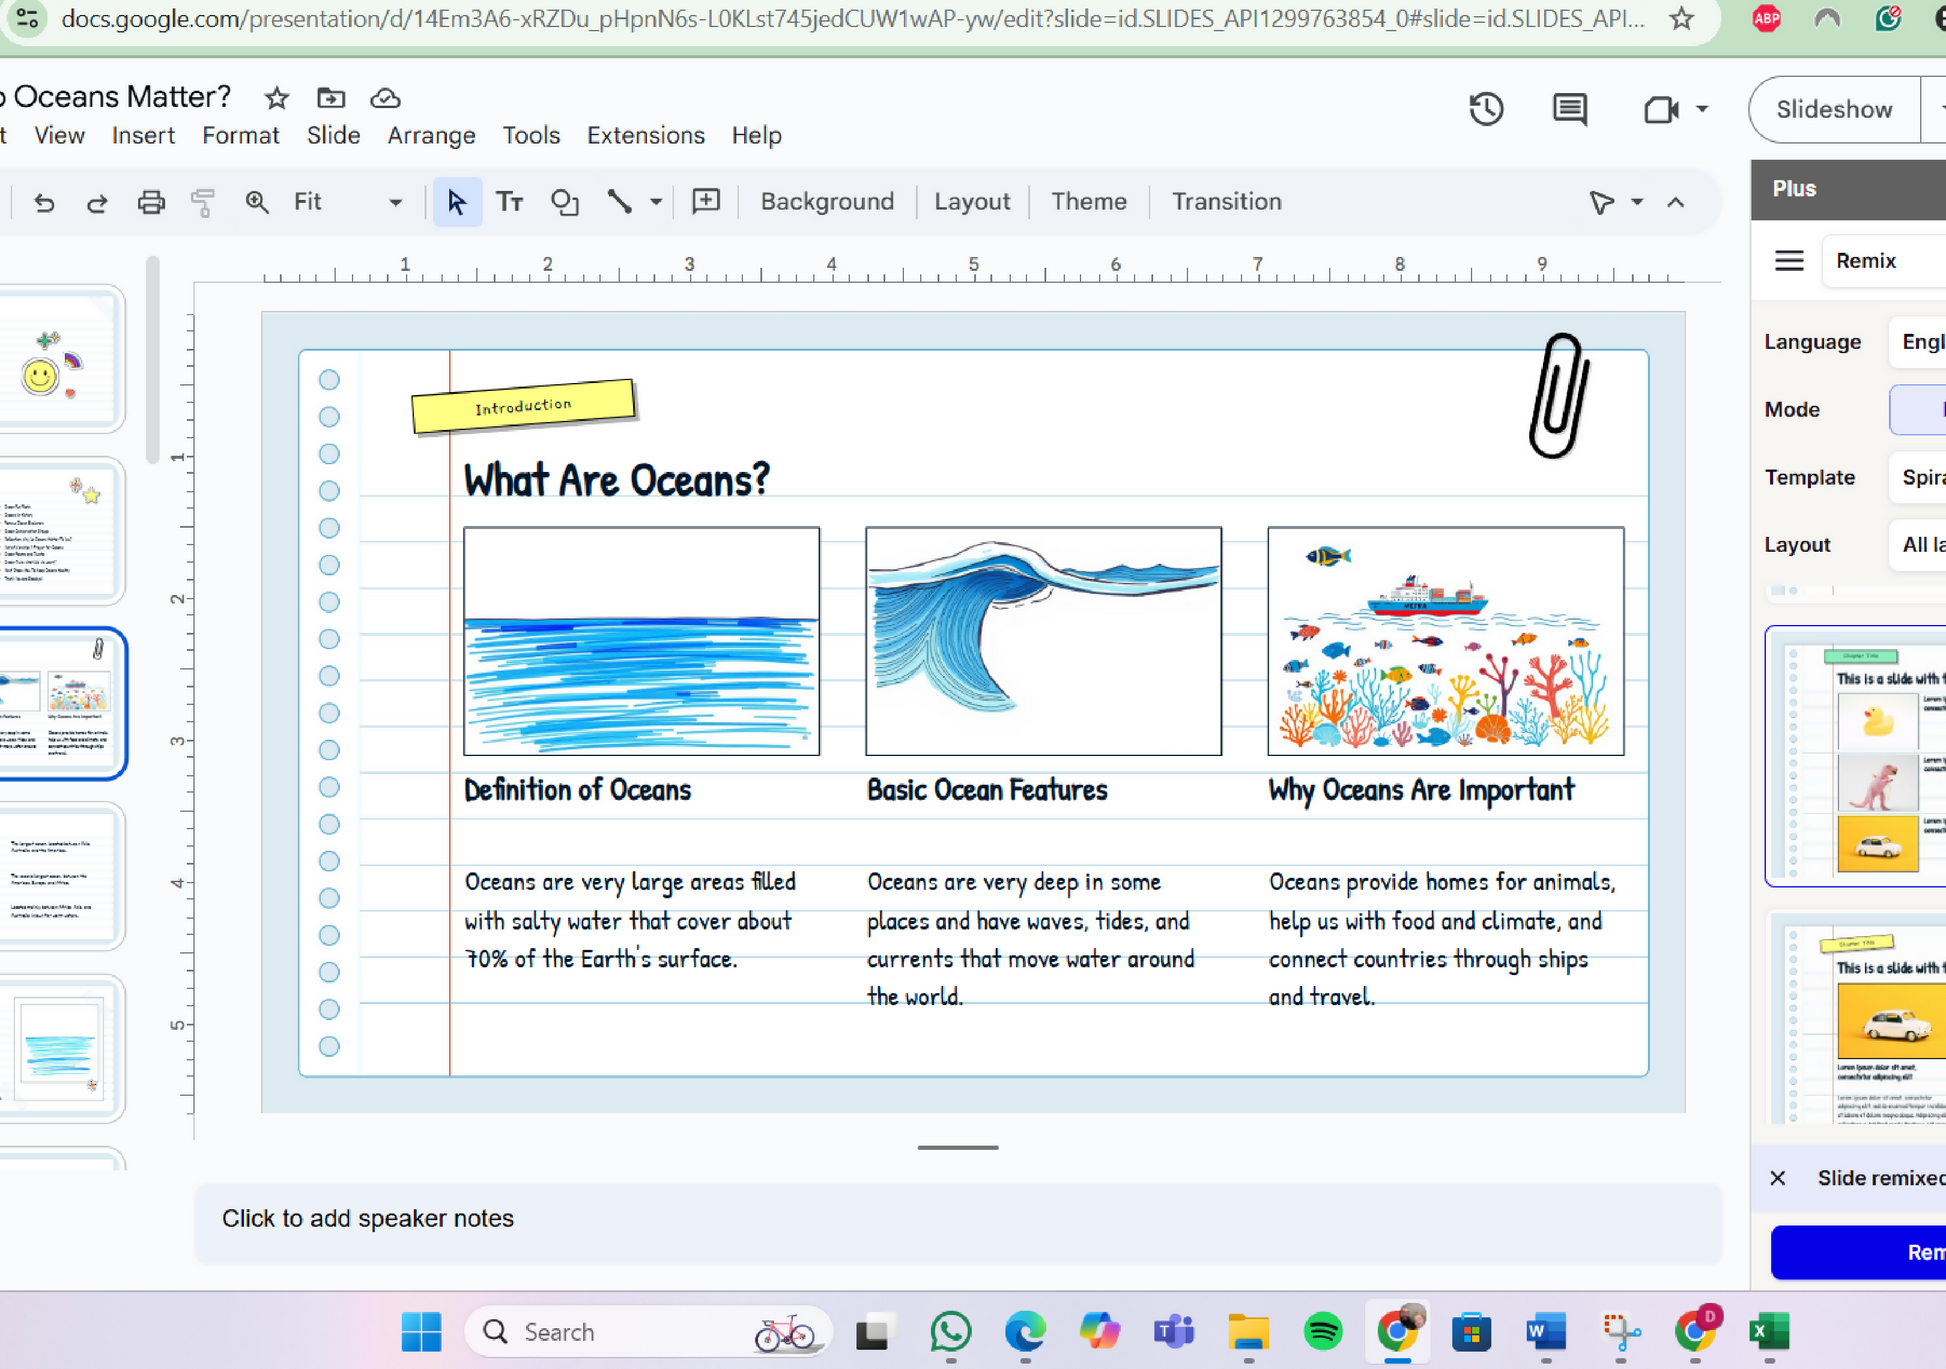Viewport: 1946px width, 1369px height.
Task: Click the Print icon in toolbar
Action: (x=151, y=203)
